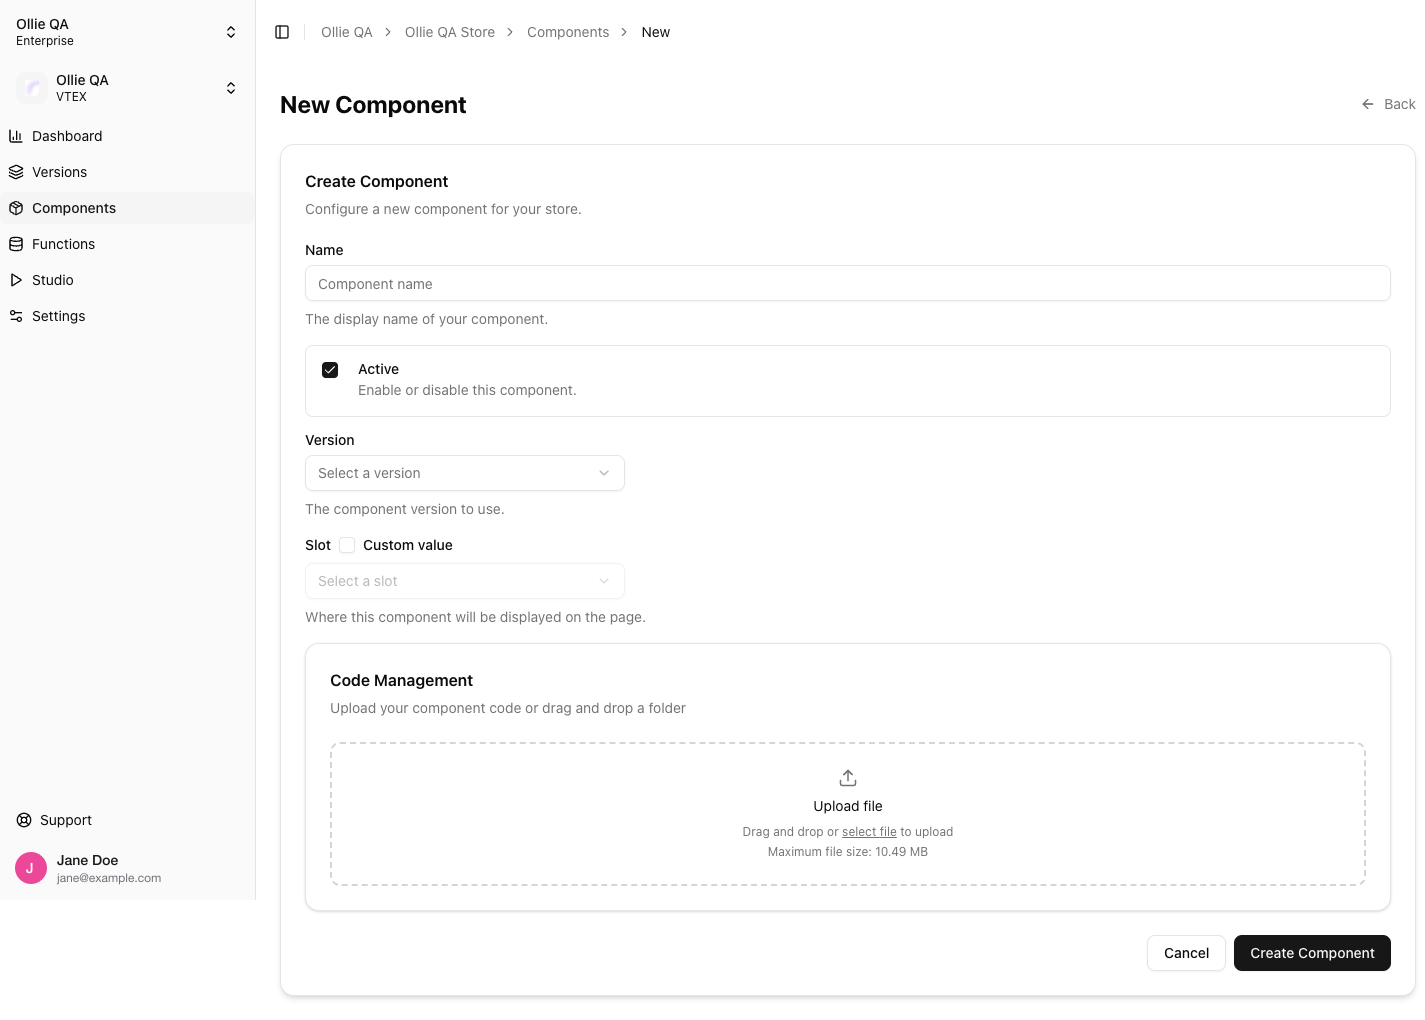Click the Functions database icon
The height and width of the screenshot is (1020, 1425).
(16, 244)
